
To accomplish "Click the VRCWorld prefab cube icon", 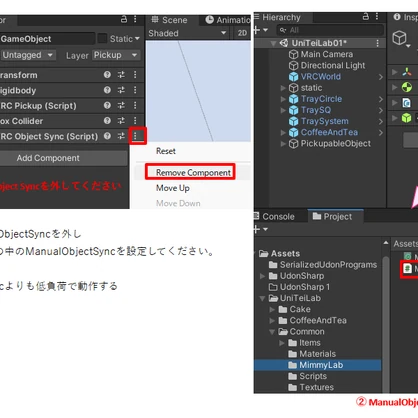I will (x=293, y=77).
